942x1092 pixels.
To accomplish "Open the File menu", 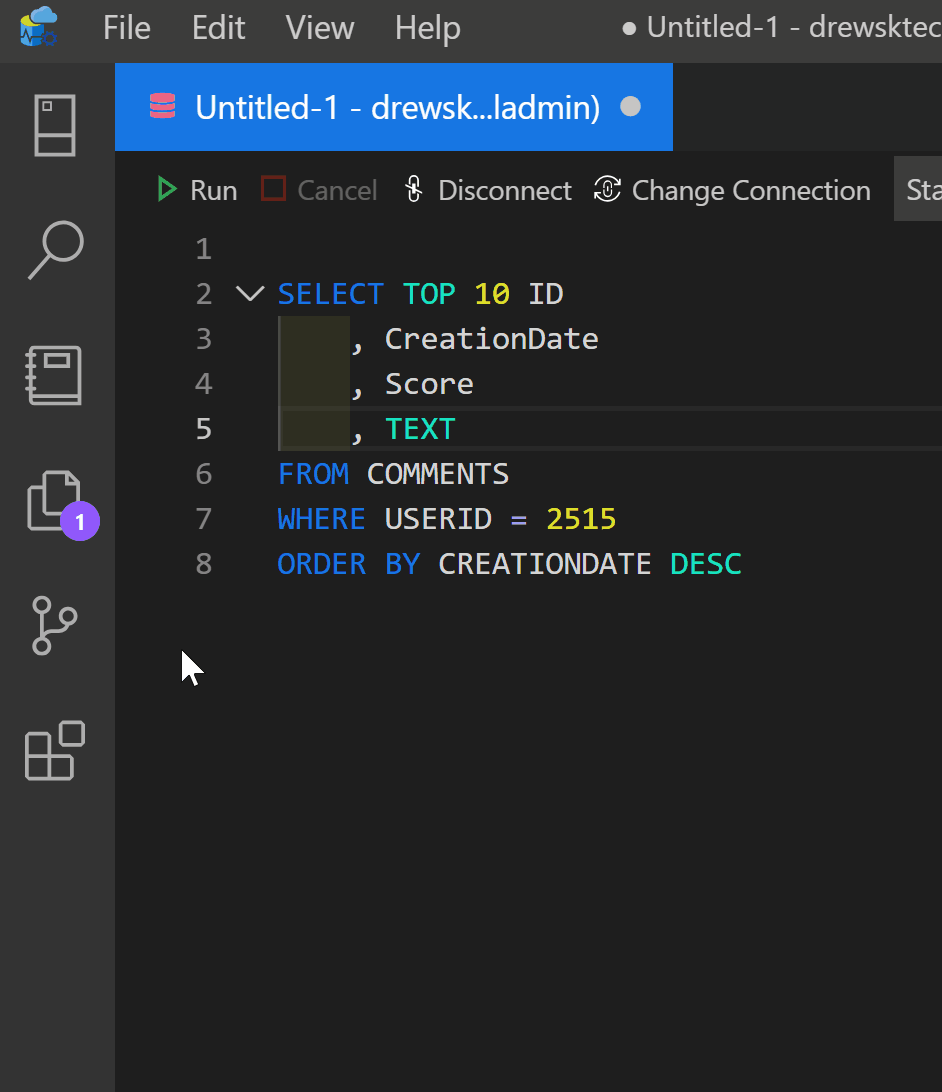I will (127, 28).
